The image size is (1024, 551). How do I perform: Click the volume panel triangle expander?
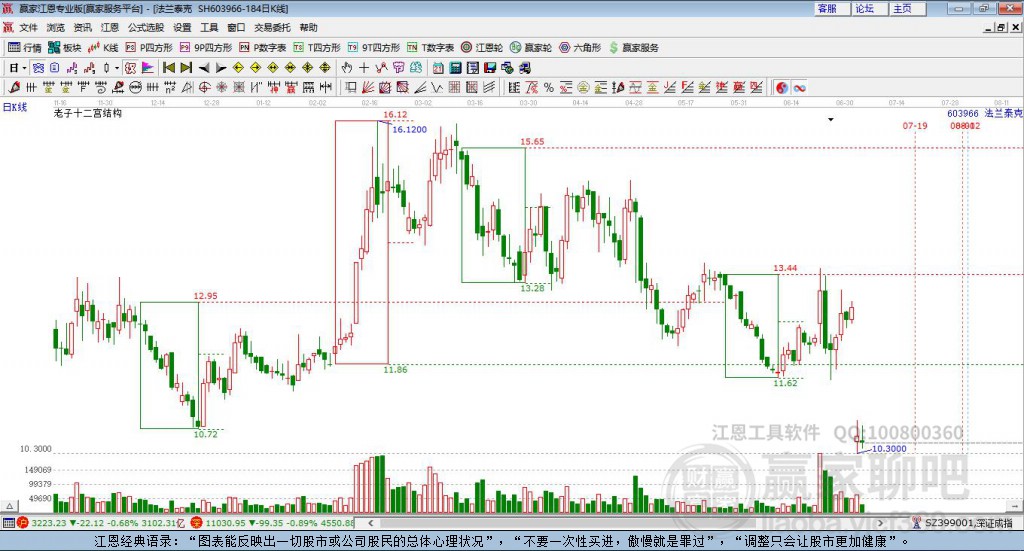[9, 506]
